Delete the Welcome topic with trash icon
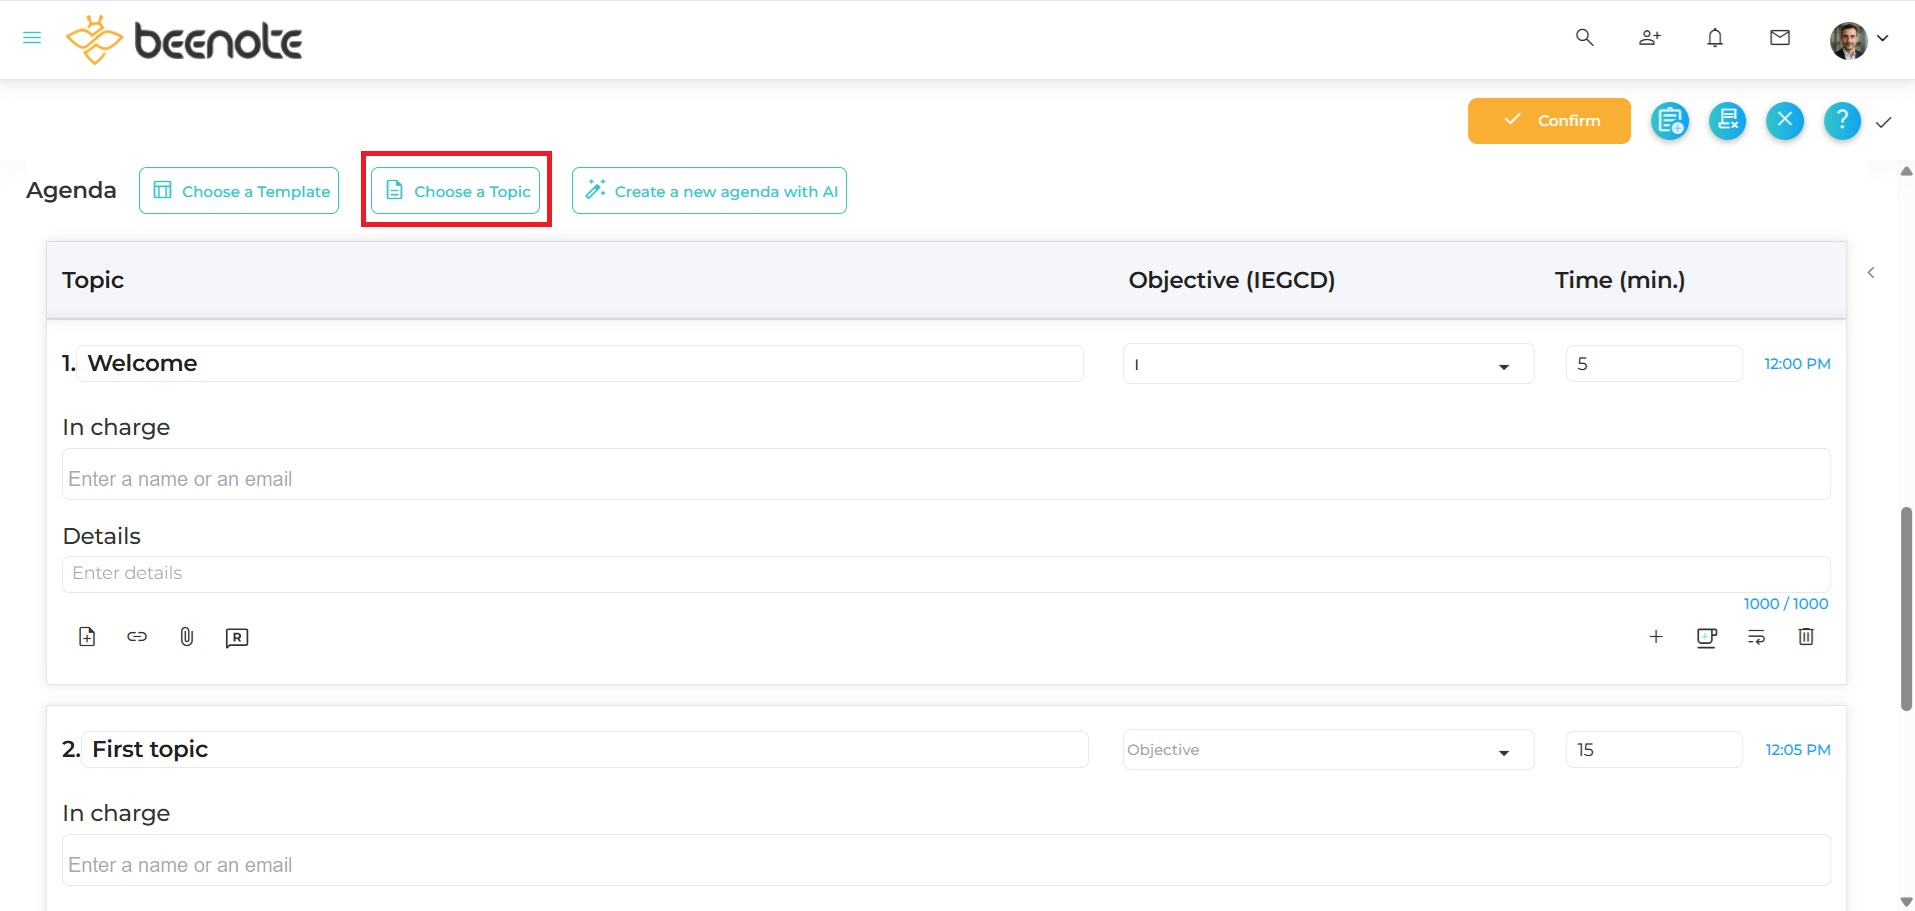Image resolution: width=1915 pixels, height=911 pixels. tap(1806, 637)
